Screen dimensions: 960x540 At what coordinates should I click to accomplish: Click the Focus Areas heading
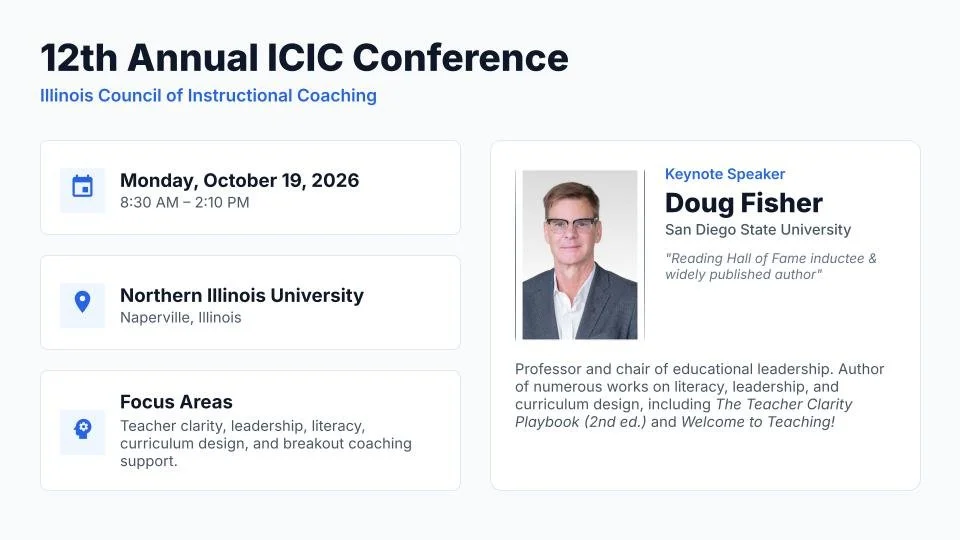point(176,402)
